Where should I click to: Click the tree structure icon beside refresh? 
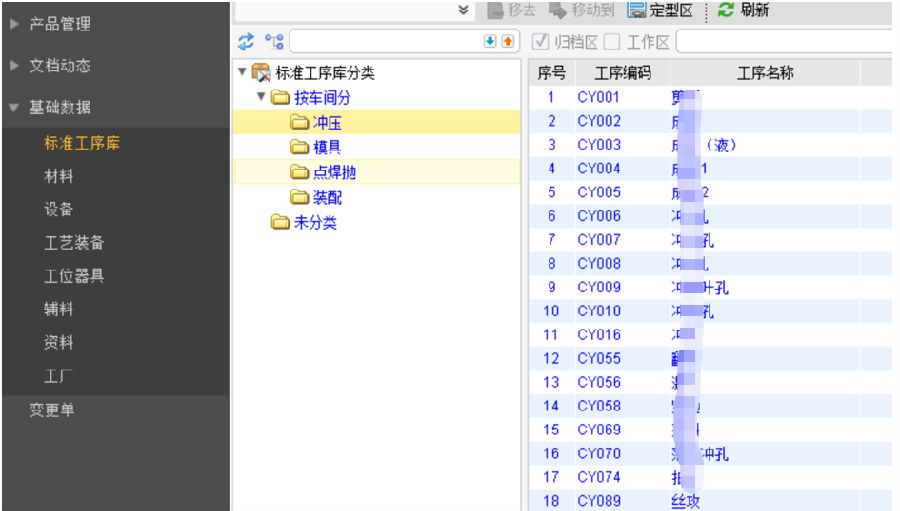(x=274, y=41)
